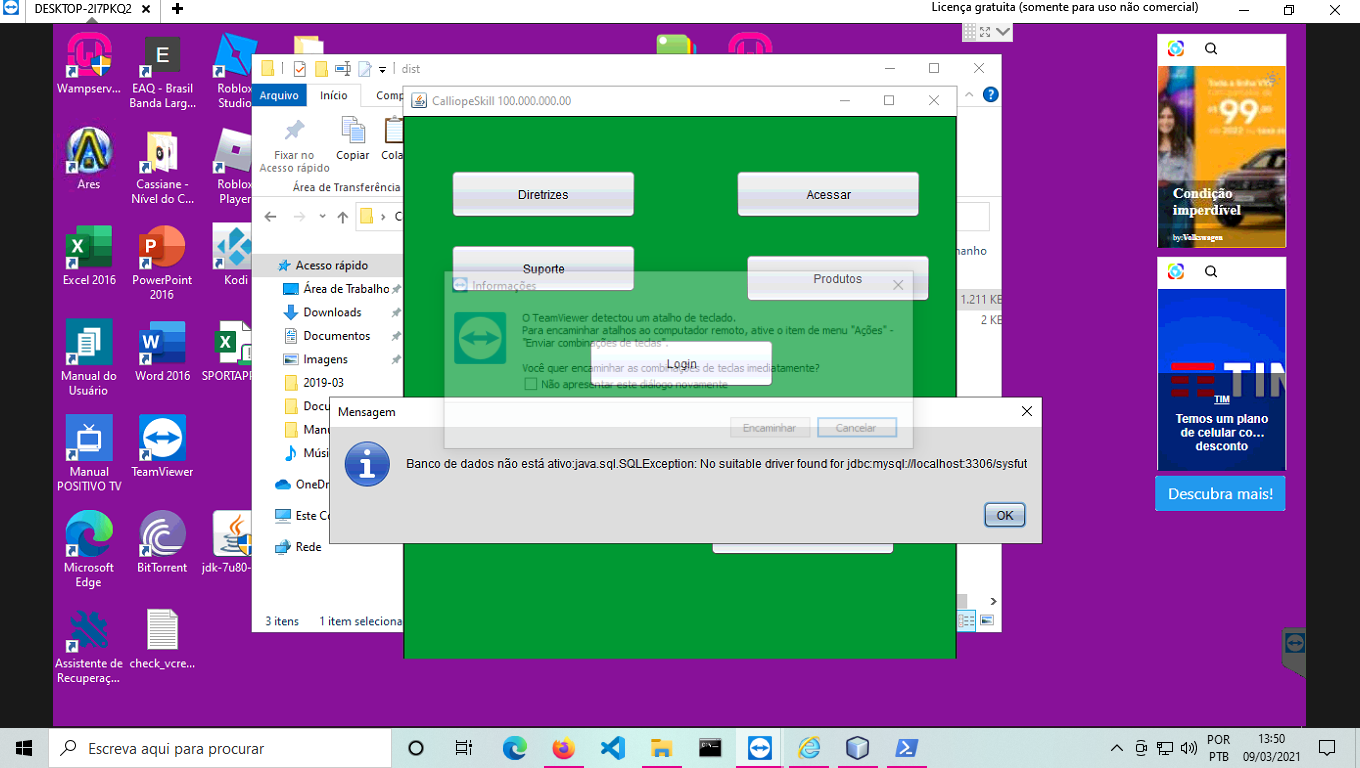This screenshot has height=768, width=1360.
Task: Click the Suporte button in CalliopeSkill
Action: (x=543, y=268)
